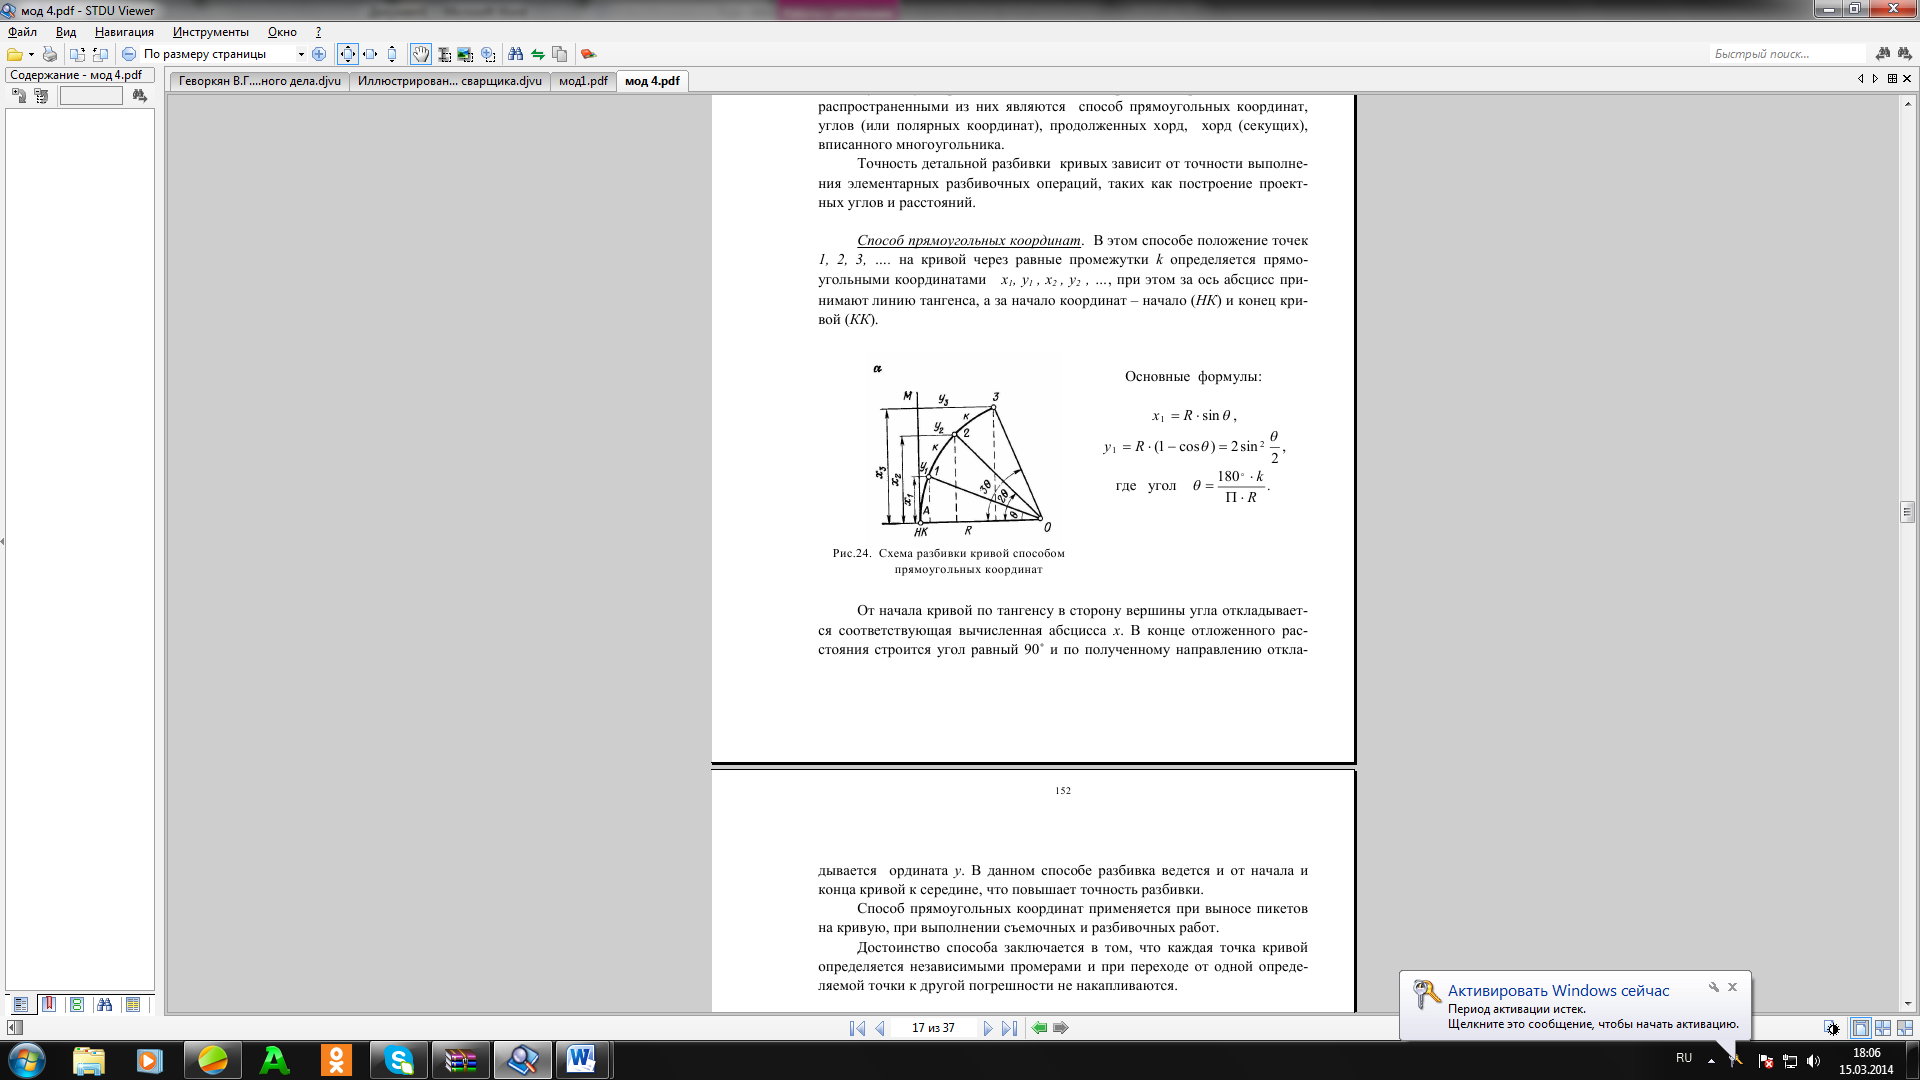Click the scrollbar down arrow
Screen dimensions: 1920x1080
pyautogui.click(x=1907, y=1003)
